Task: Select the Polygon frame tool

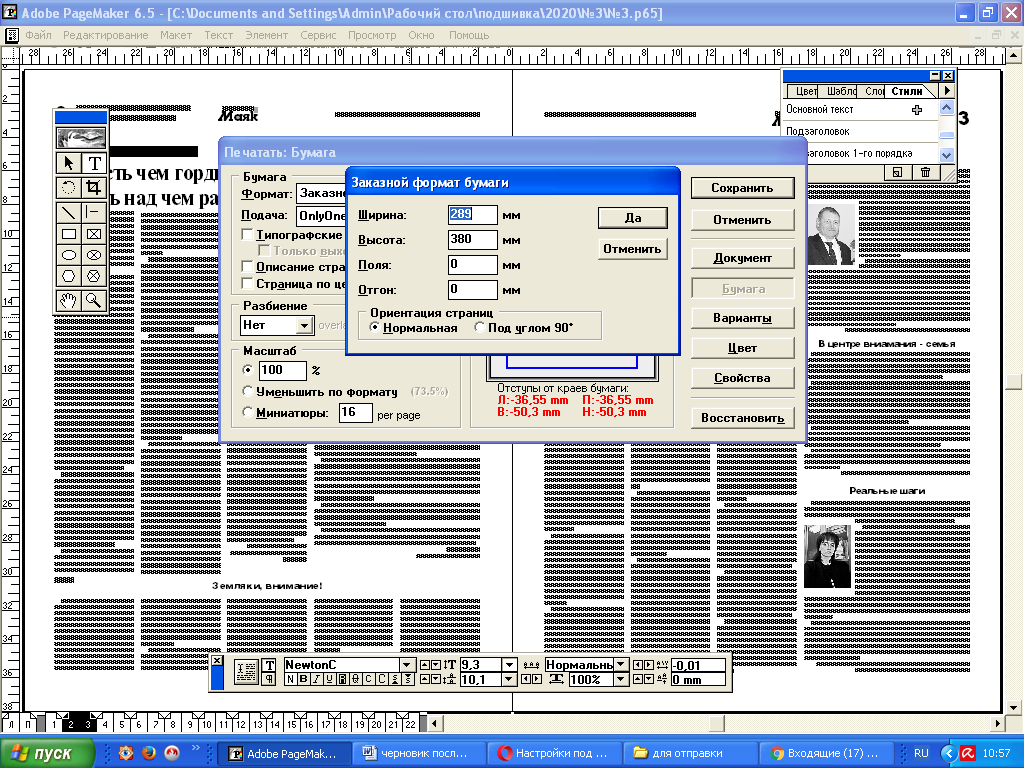Action: [93, 276]
